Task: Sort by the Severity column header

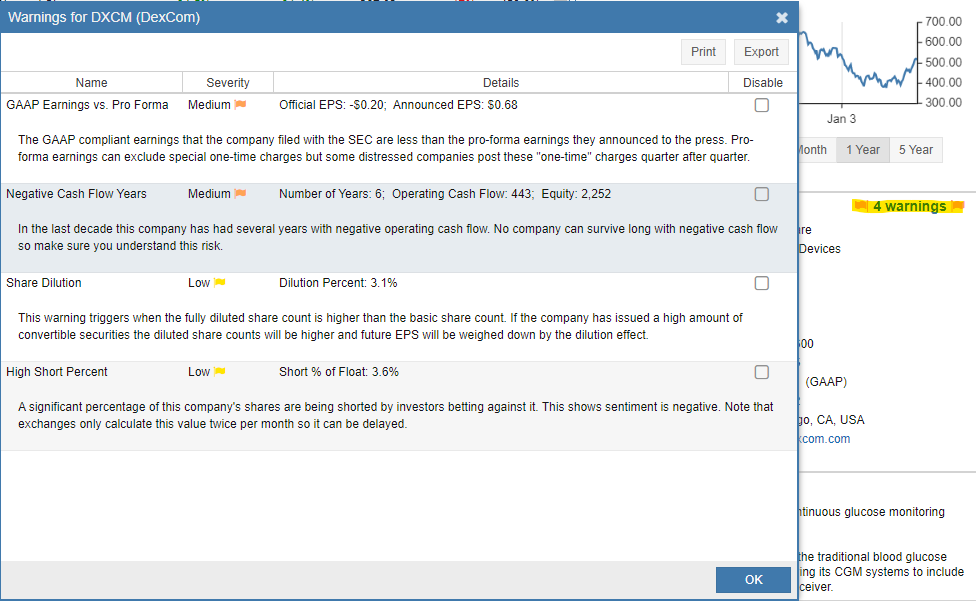Action: 228,83
